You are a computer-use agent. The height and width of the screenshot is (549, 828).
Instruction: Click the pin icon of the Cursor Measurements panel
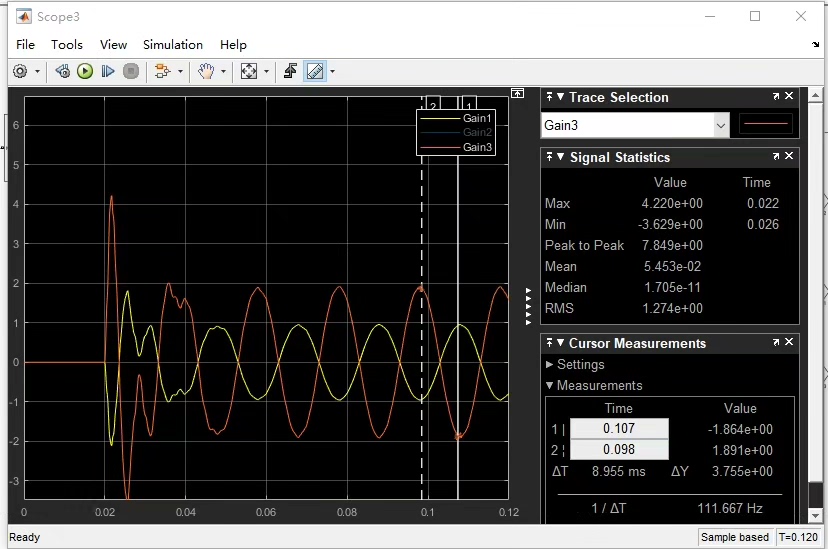click(549, 343)
